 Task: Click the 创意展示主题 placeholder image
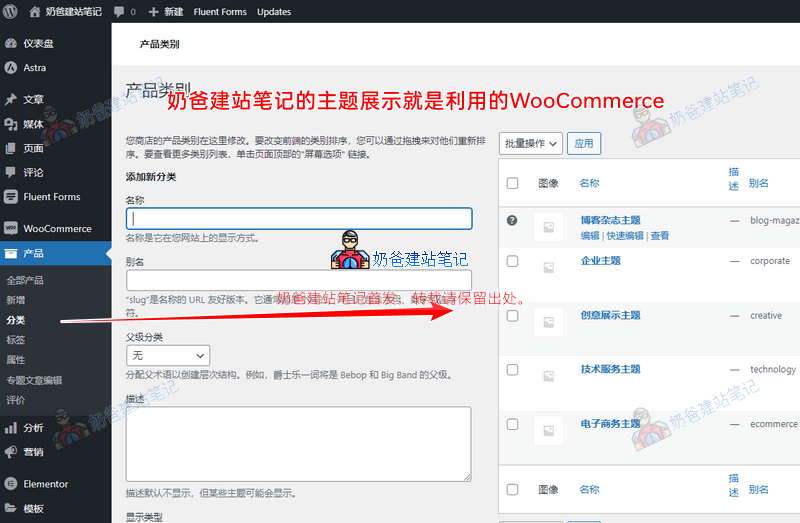click(x=548, y=322)
